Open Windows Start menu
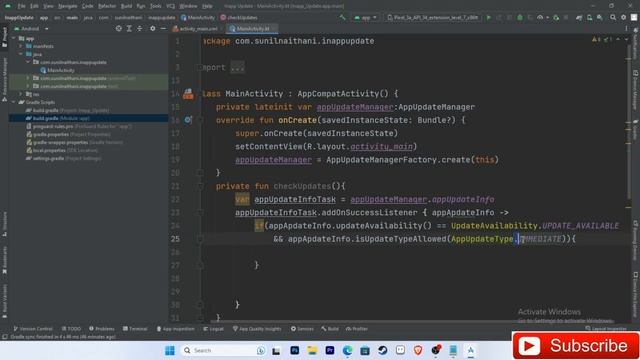 pyautogui.click(x=170, y=350)
